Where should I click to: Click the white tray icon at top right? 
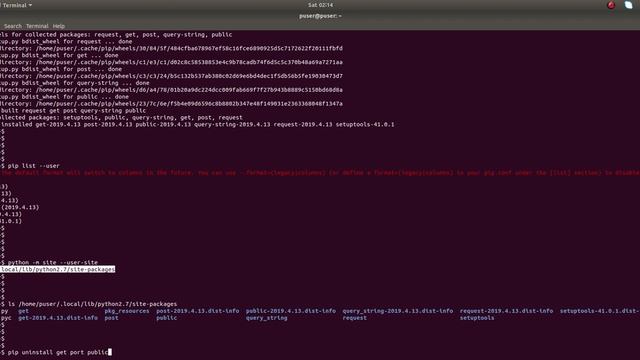[x=629, y=5]
